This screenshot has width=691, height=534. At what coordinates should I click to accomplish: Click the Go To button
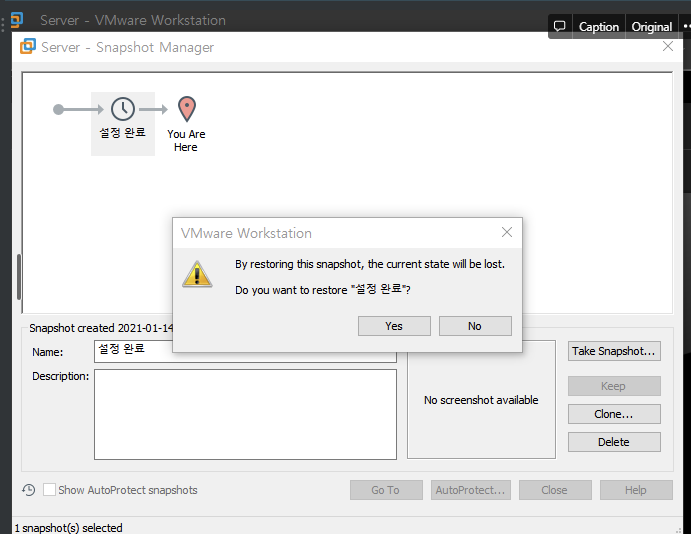pyautogui.click(x=386, y=490)
